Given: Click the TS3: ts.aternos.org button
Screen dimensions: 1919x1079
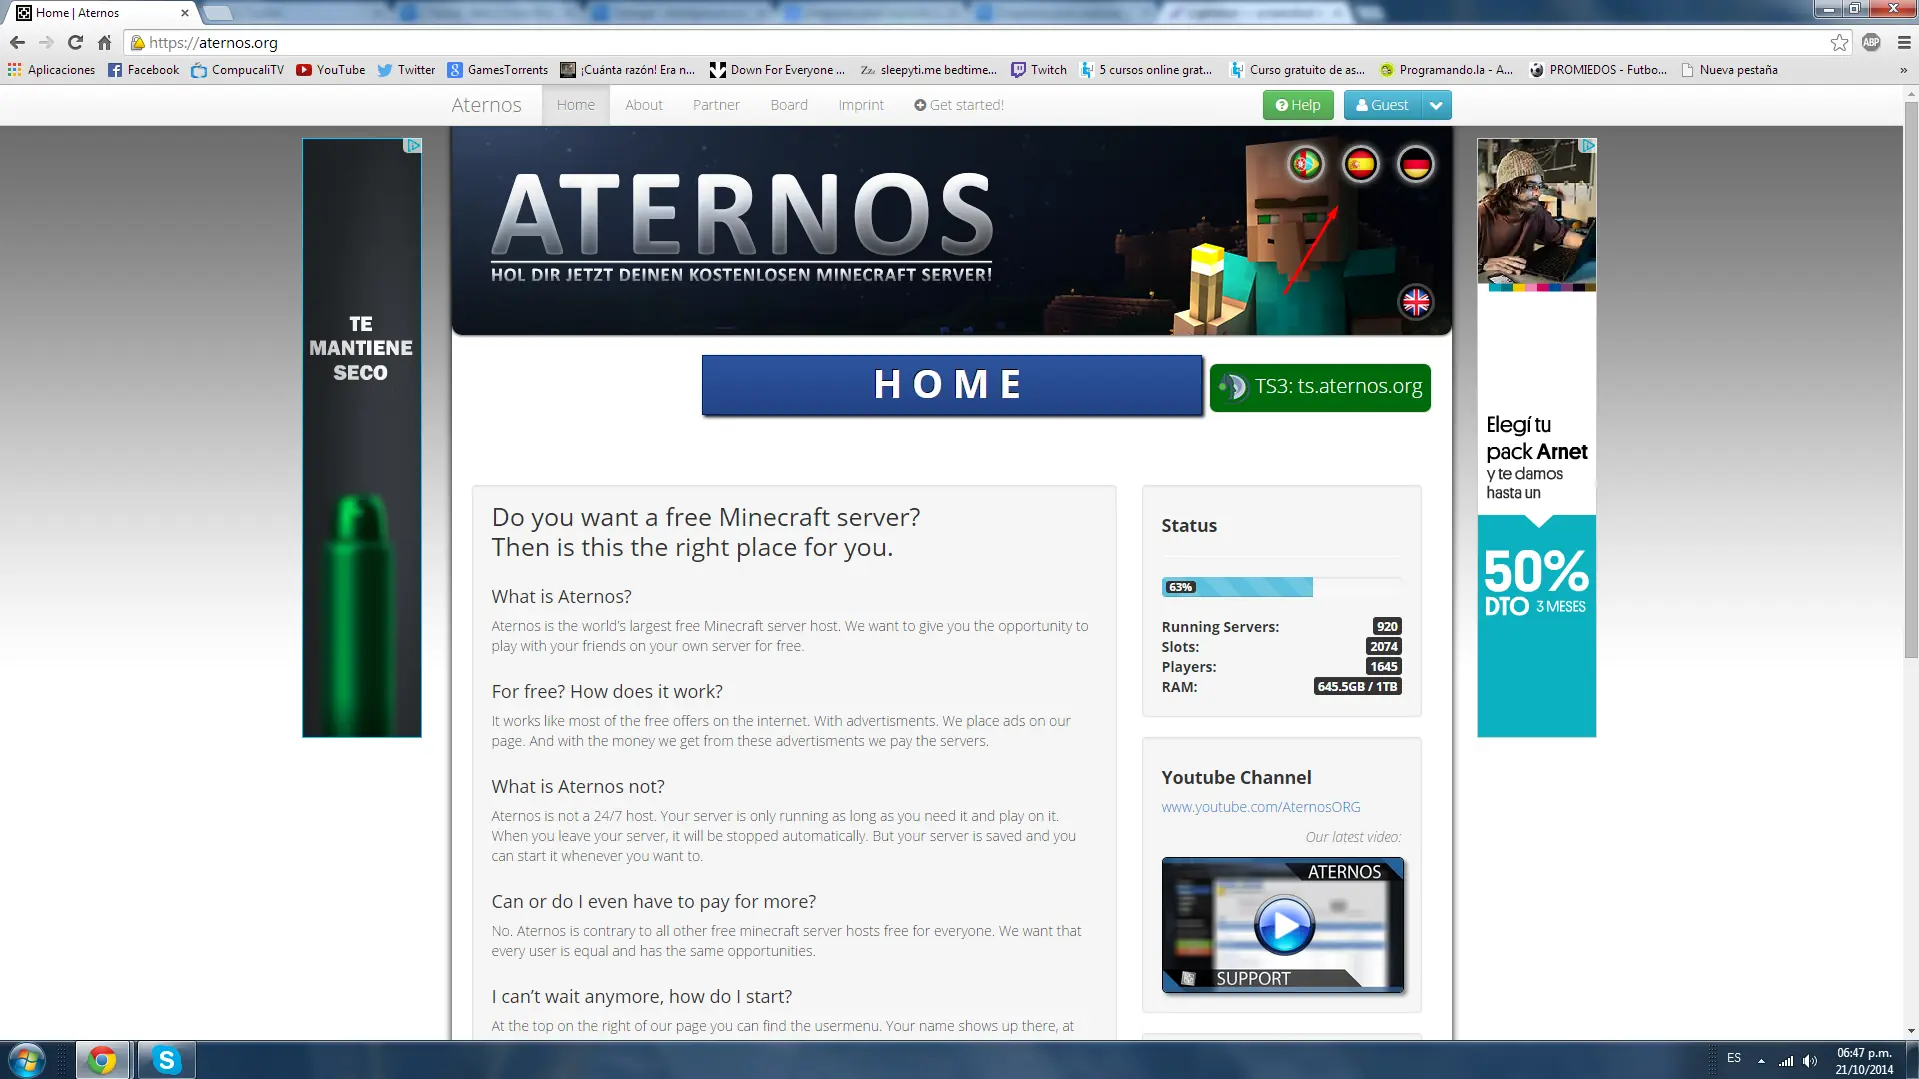Looking at the screenshot, I should tap(1320, 387).
